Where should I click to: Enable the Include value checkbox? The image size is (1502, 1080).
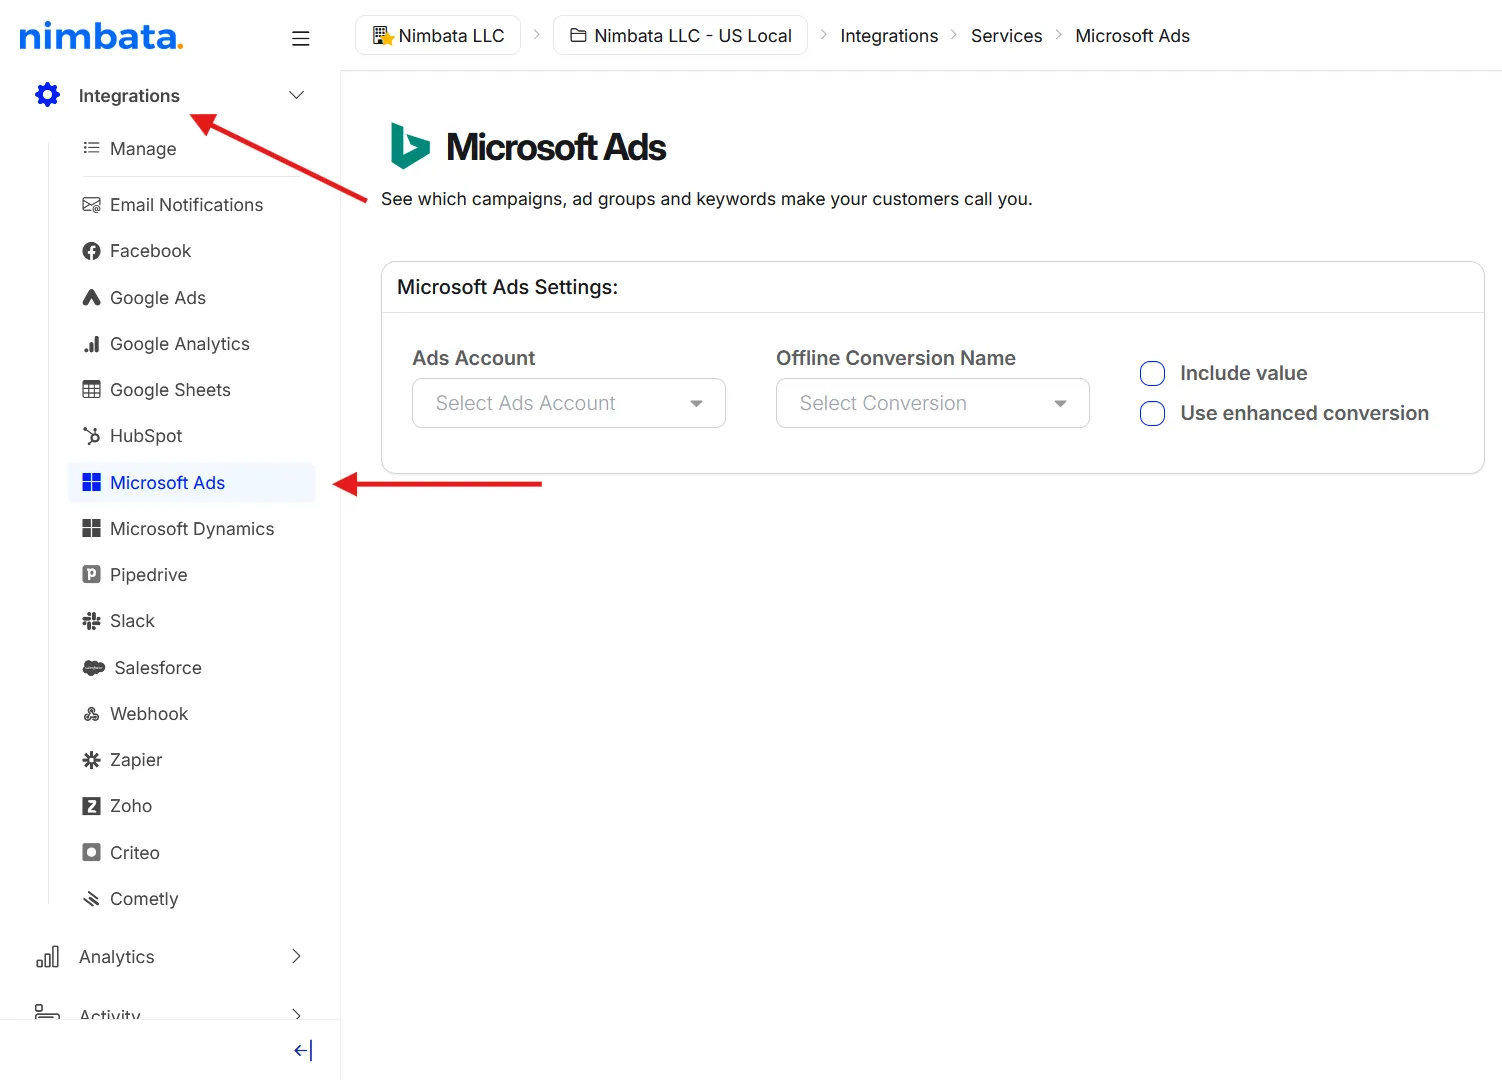[x=1153, y=374]
